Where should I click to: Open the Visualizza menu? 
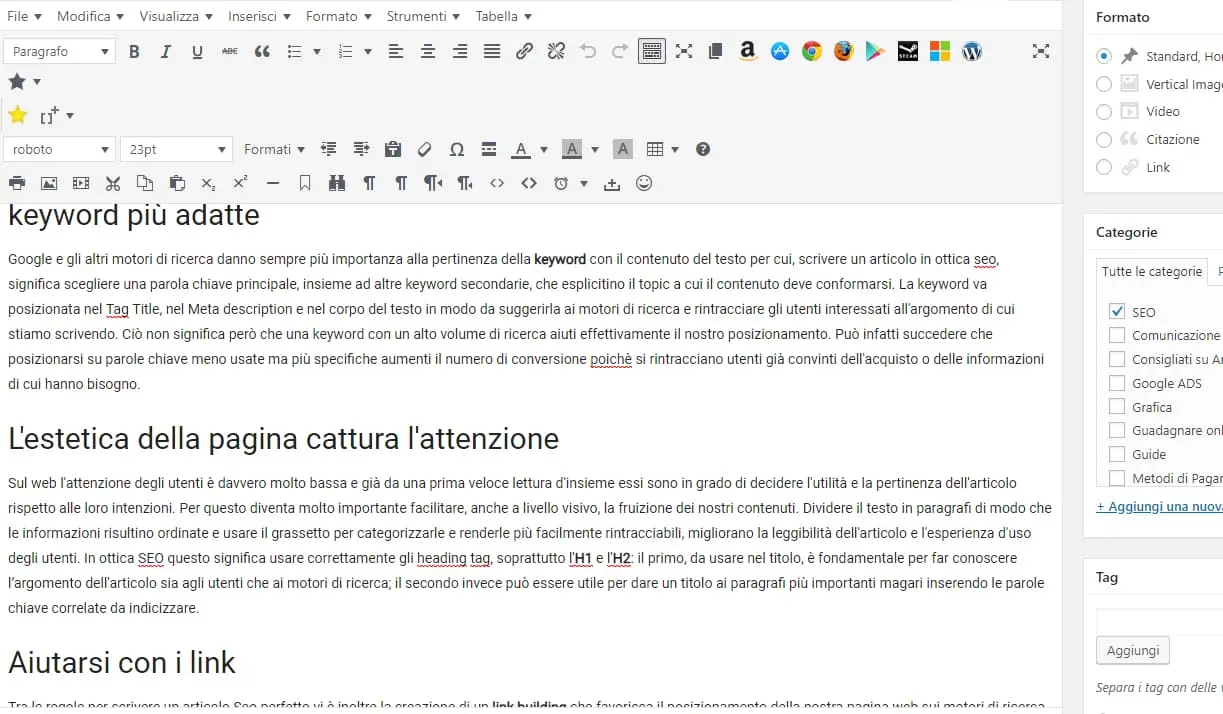click(176, 16)
